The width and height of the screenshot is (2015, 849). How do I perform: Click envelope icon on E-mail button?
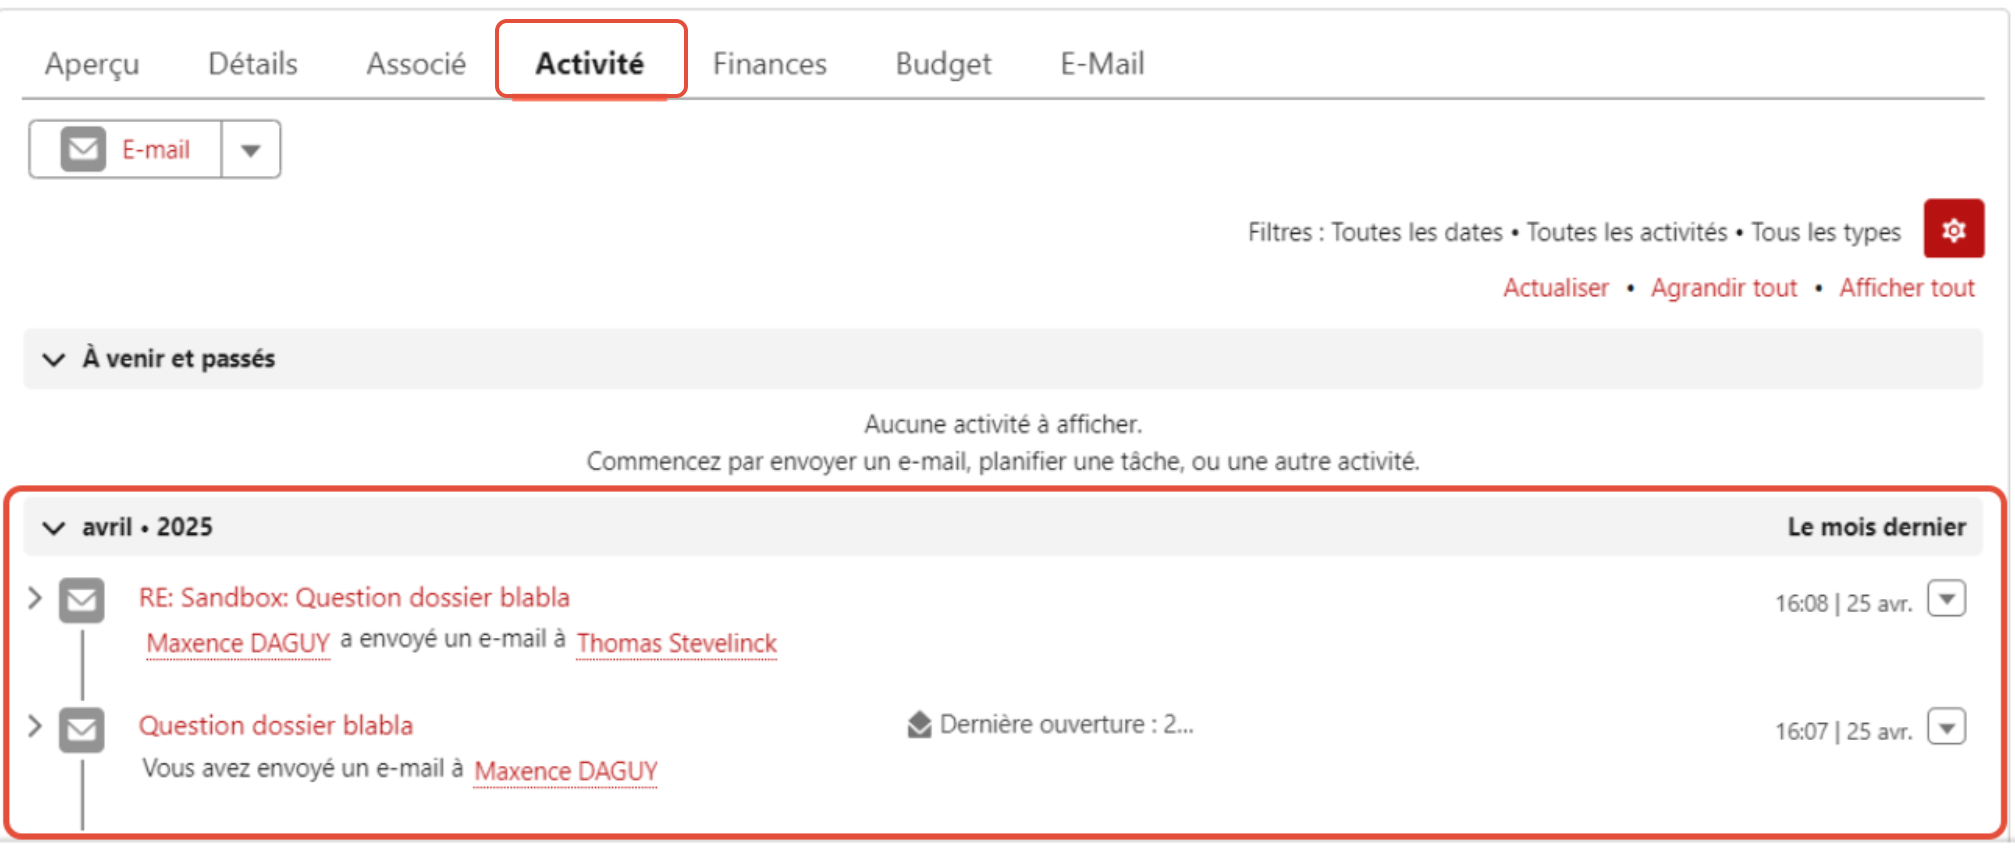click(x=83, y=149)
